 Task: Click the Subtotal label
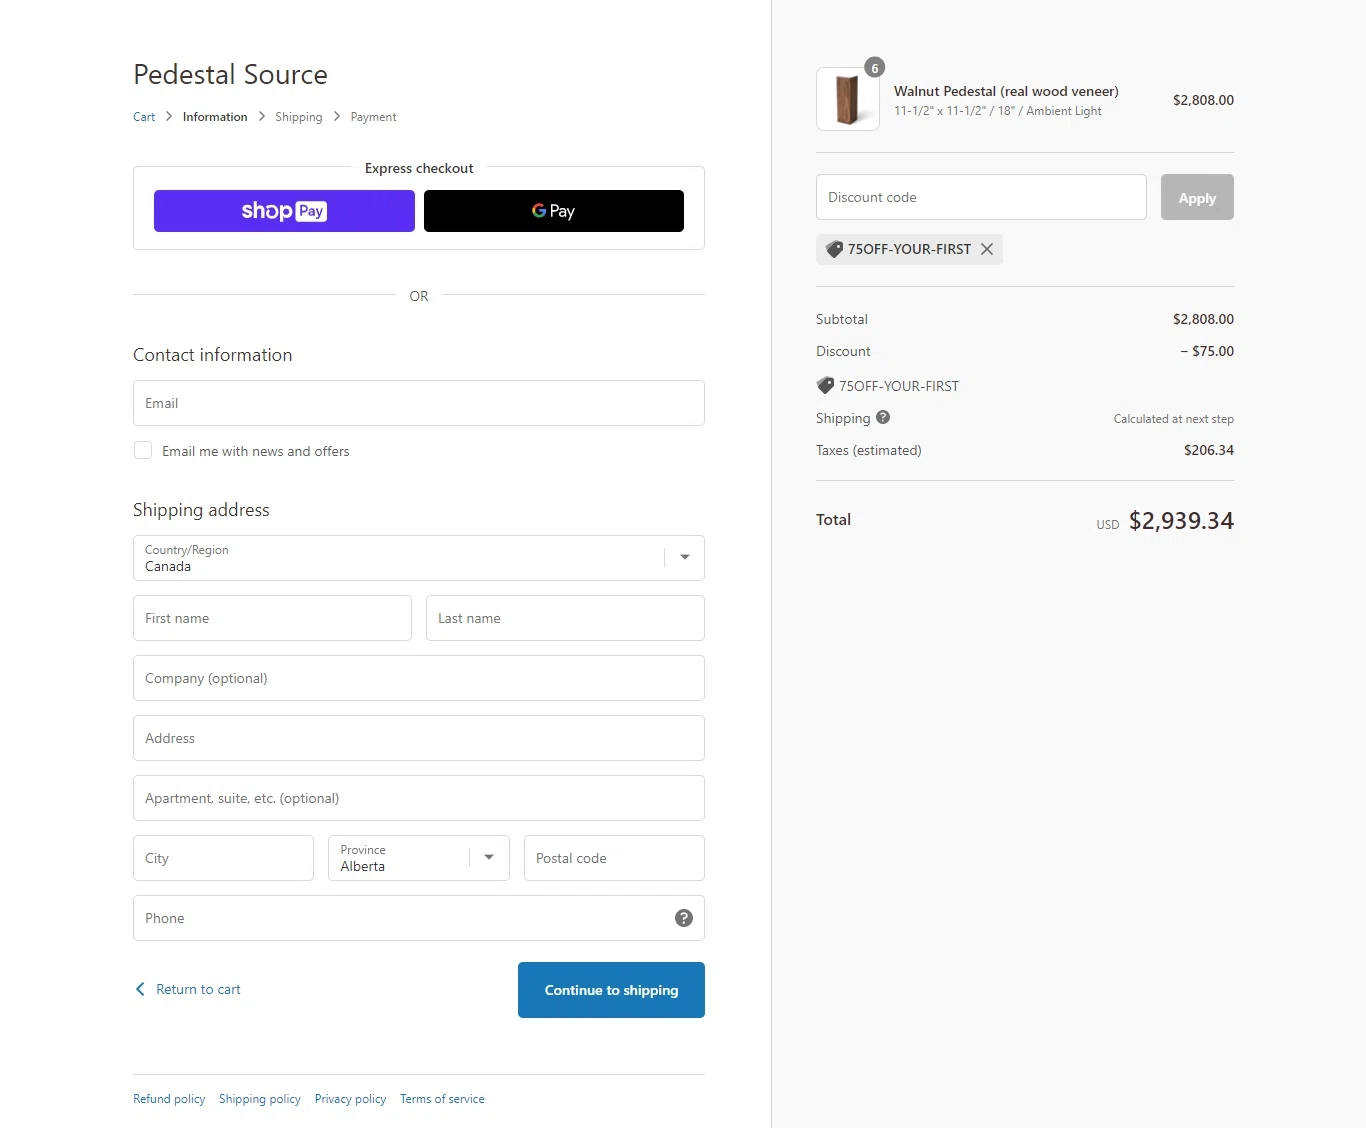[x=842, y=319]
